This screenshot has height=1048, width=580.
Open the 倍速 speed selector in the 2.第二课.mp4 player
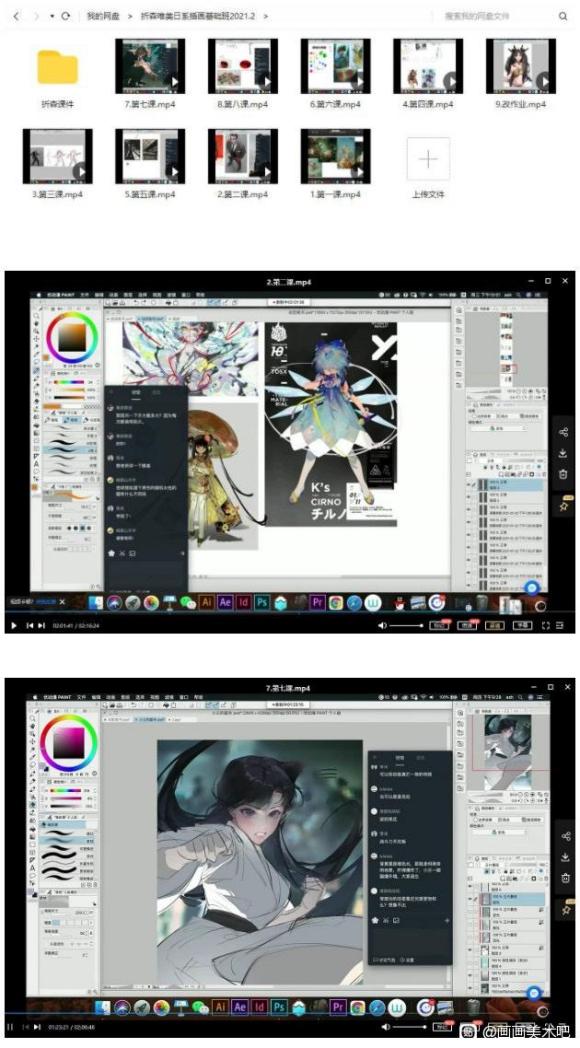click(438, 625)
